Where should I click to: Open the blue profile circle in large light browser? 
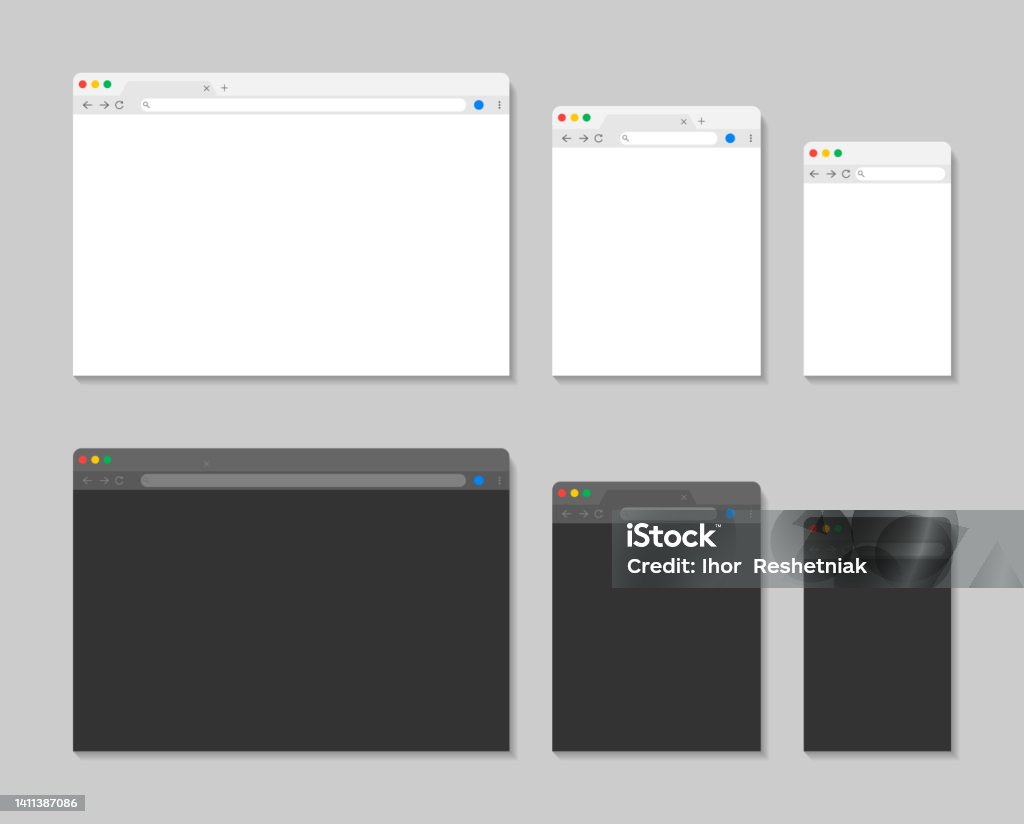tap(479, 105)
